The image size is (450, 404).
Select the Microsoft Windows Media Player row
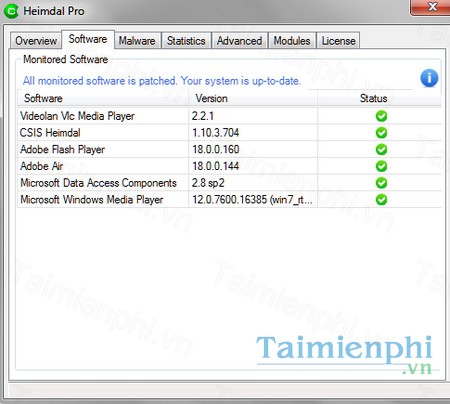tap(229, 200)
